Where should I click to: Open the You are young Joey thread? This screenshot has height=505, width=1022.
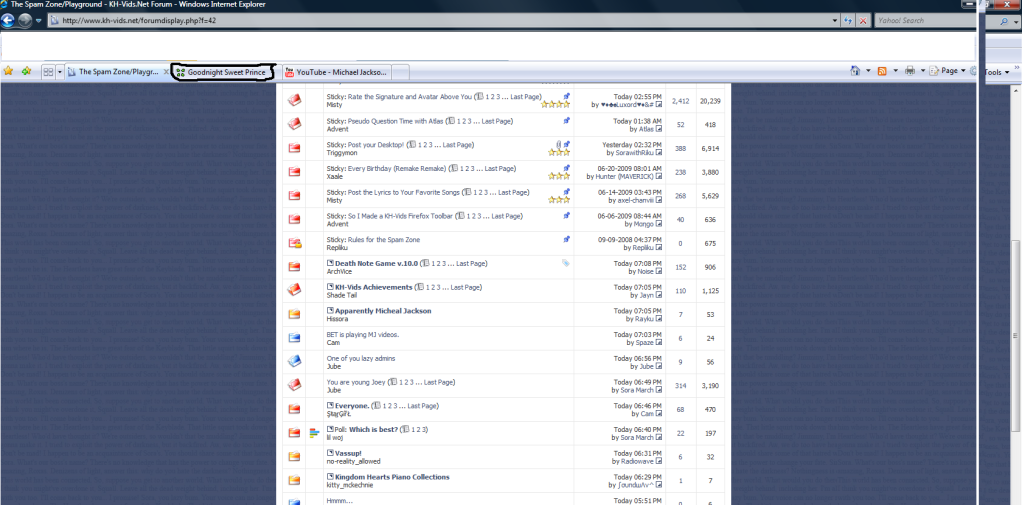point(356,382)
